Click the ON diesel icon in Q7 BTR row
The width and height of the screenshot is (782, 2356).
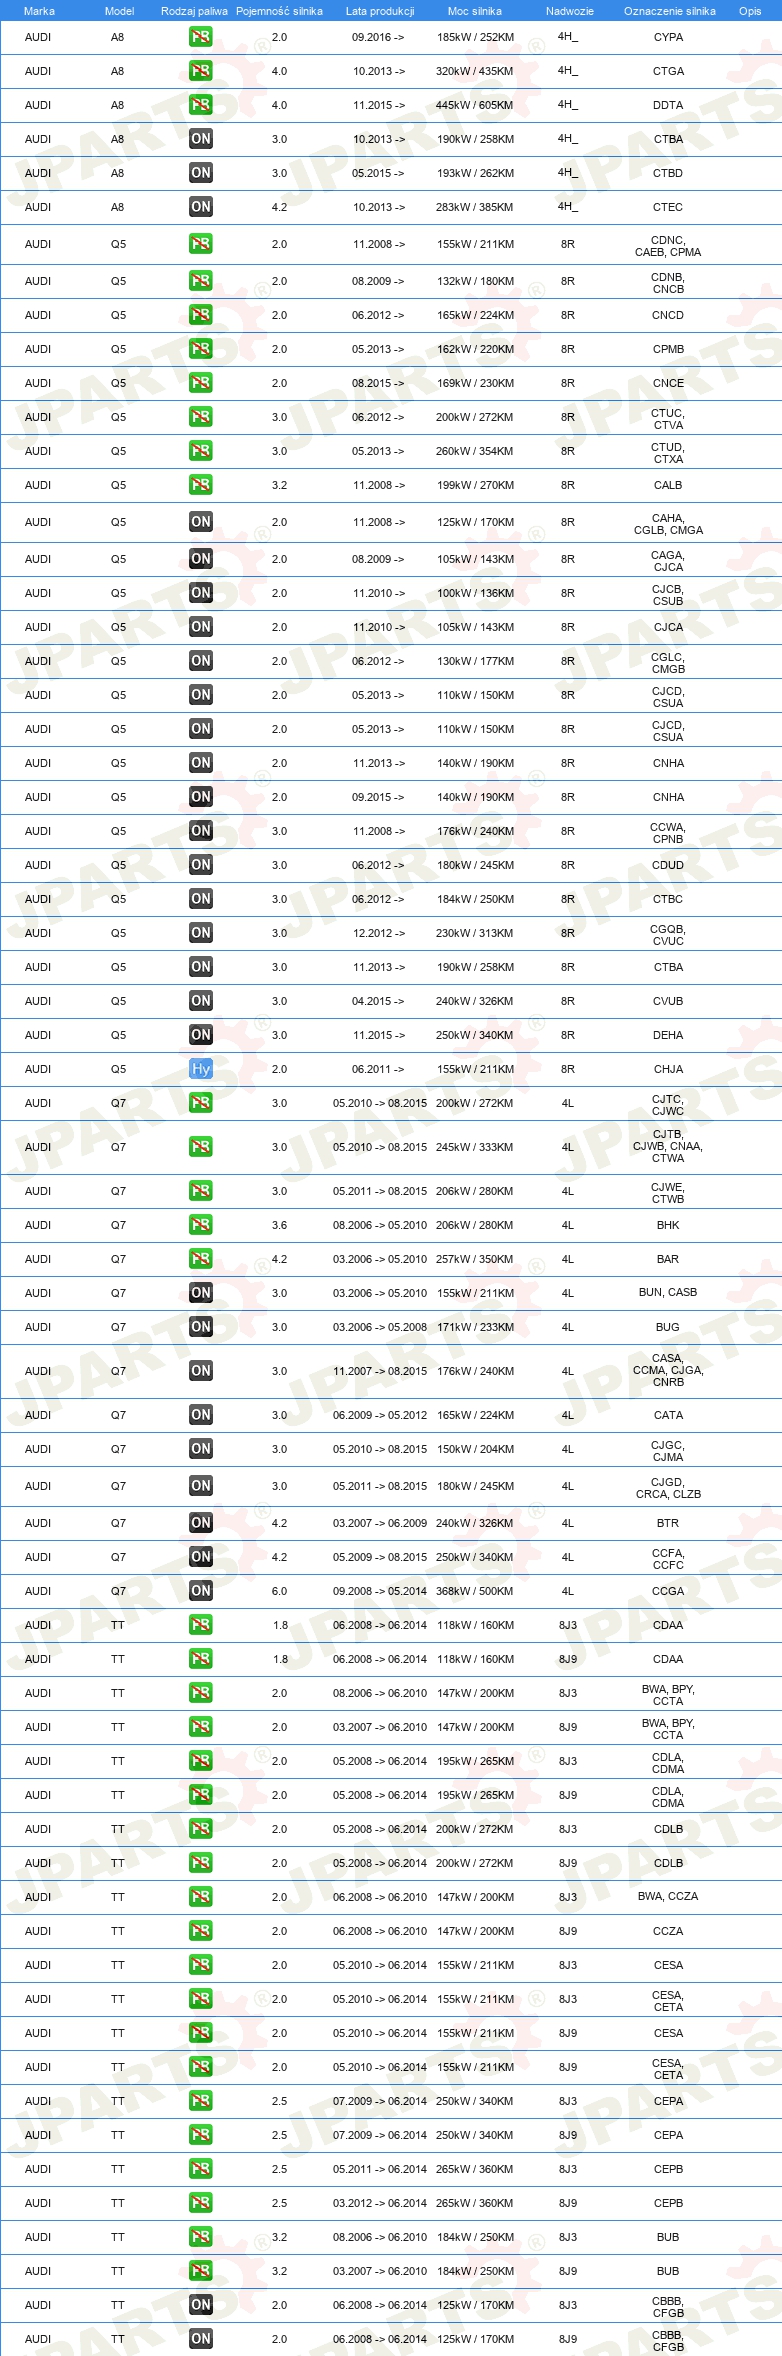[201, 1523]
